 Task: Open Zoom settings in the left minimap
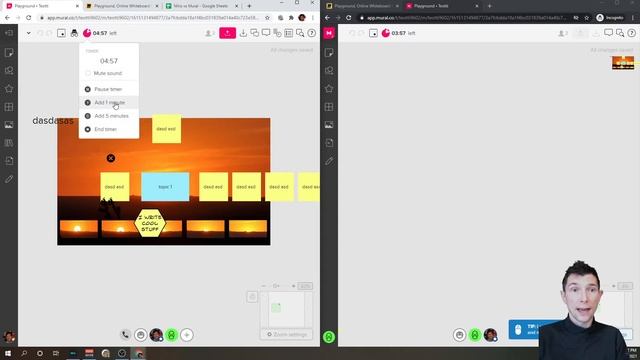pyautogui.click(x=287, y=334)
